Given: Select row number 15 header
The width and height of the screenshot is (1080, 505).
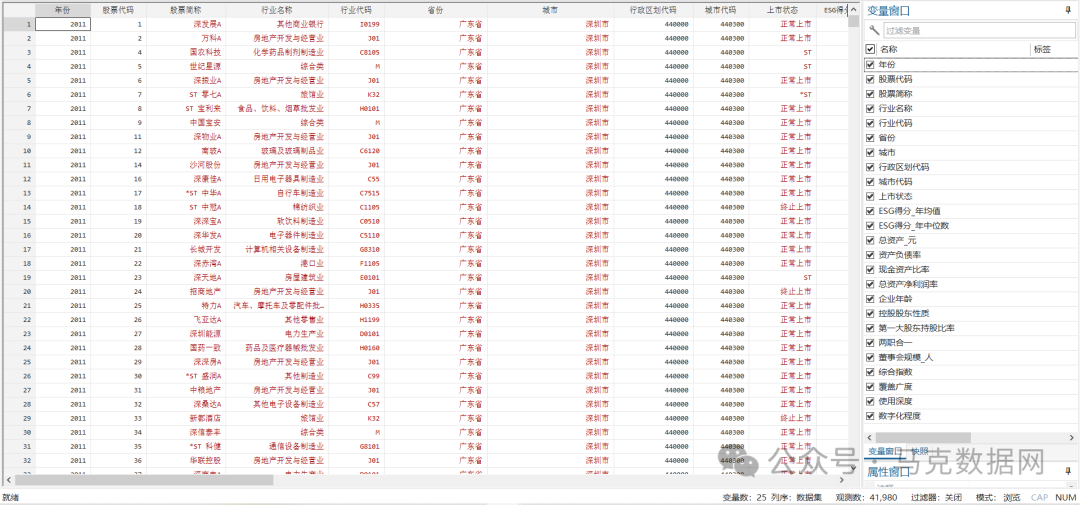Looking at the screenshot, I should pyautogui.click(x=17, y=221).
